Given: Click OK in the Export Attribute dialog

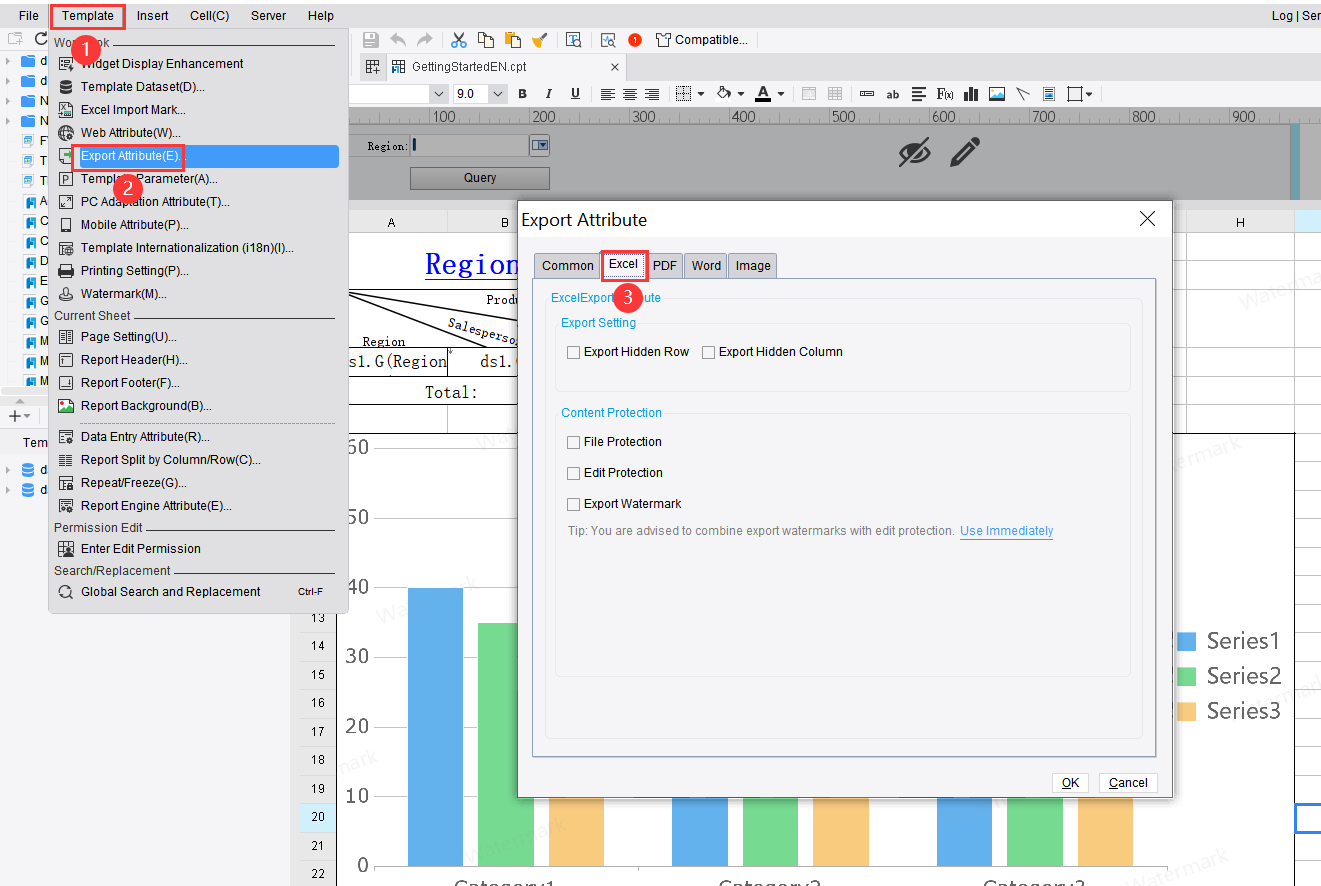Looking at the screenshot, I should (x=1070, y=783).
